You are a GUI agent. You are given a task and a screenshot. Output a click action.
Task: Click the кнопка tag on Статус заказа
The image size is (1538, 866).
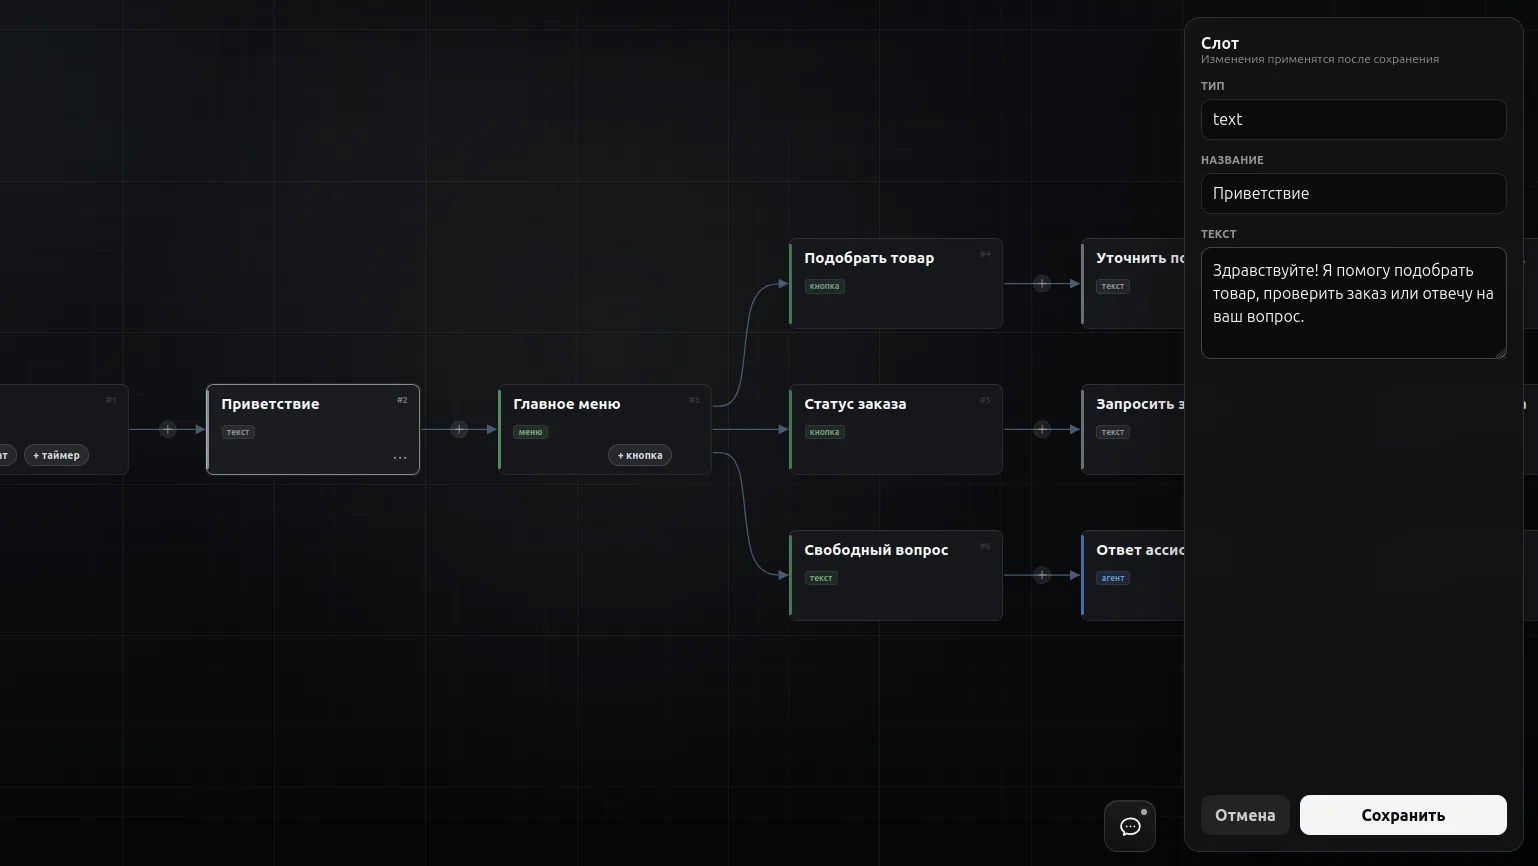click(x=824, y=432)
